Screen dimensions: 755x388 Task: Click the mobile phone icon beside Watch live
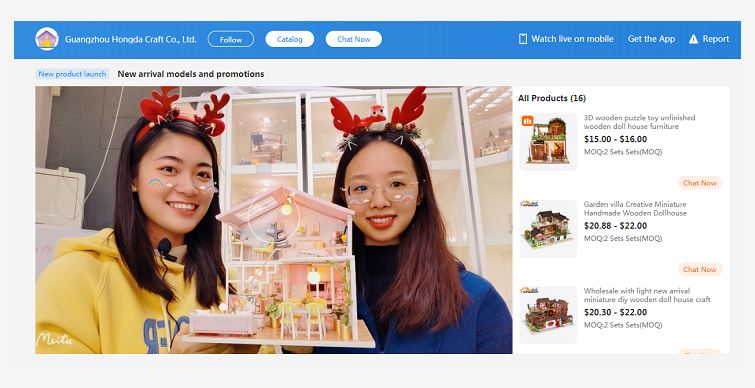pos(523,39)
